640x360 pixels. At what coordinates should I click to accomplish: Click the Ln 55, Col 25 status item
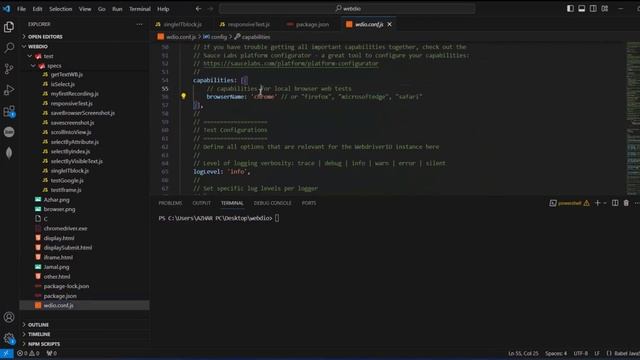(523, 353)
